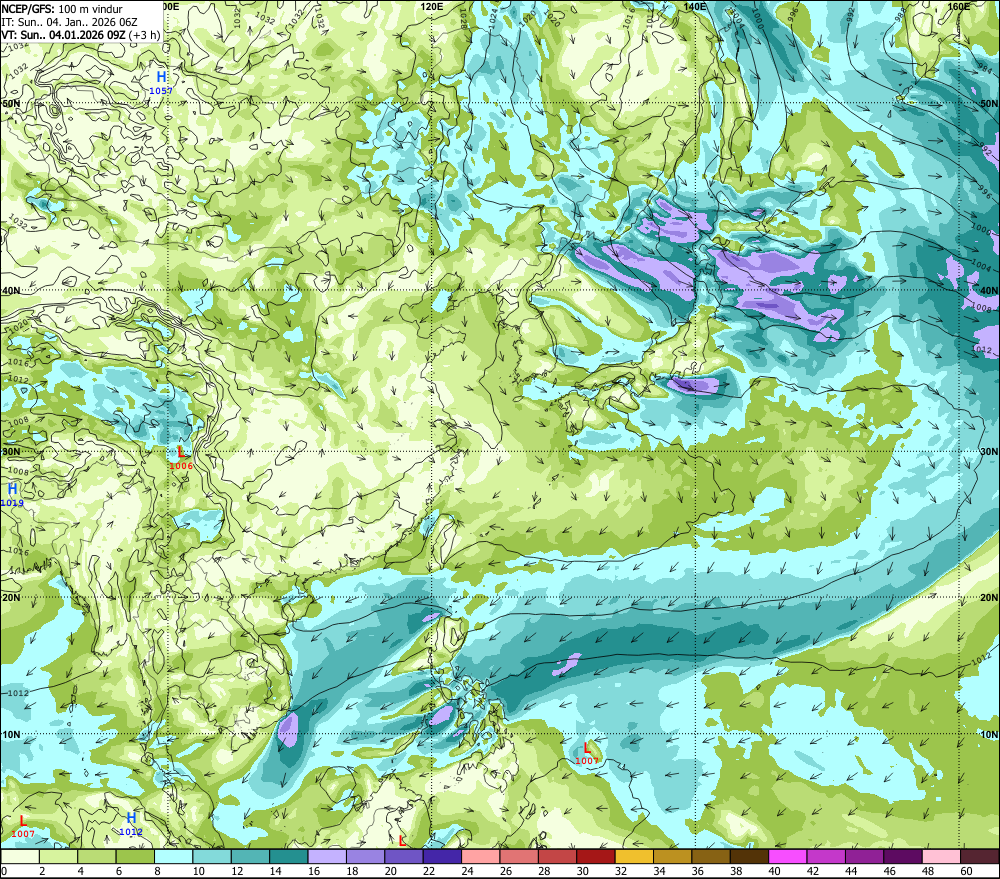Click the dark maroon 60+ legend swatch
The image size is (1000, 879).
click(x=980, y=856)
